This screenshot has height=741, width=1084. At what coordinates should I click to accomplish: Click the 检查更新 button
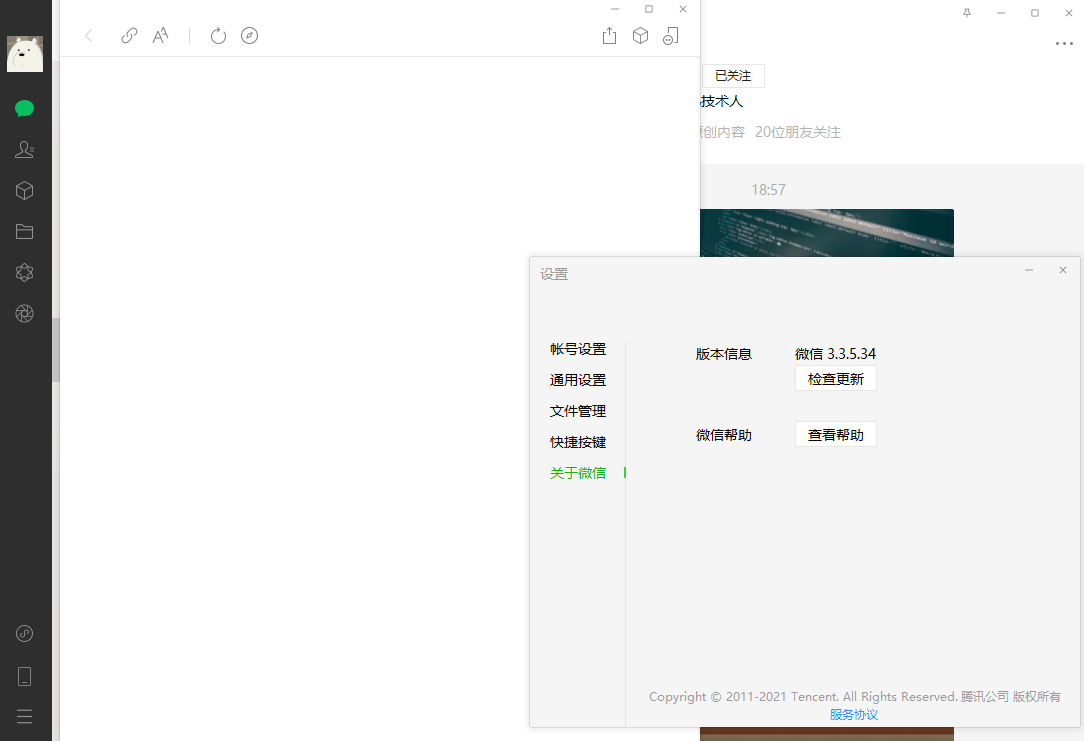coord(836,379)
